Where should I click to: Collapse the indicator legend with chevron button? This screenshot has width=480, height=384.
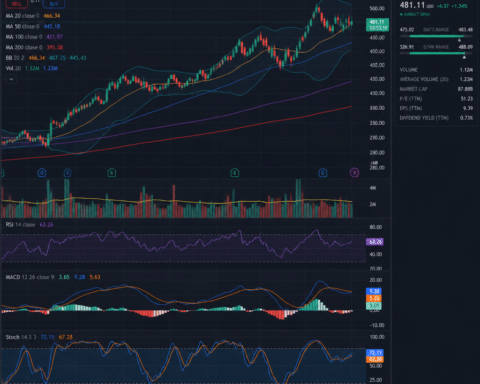(x=11, y=79)
